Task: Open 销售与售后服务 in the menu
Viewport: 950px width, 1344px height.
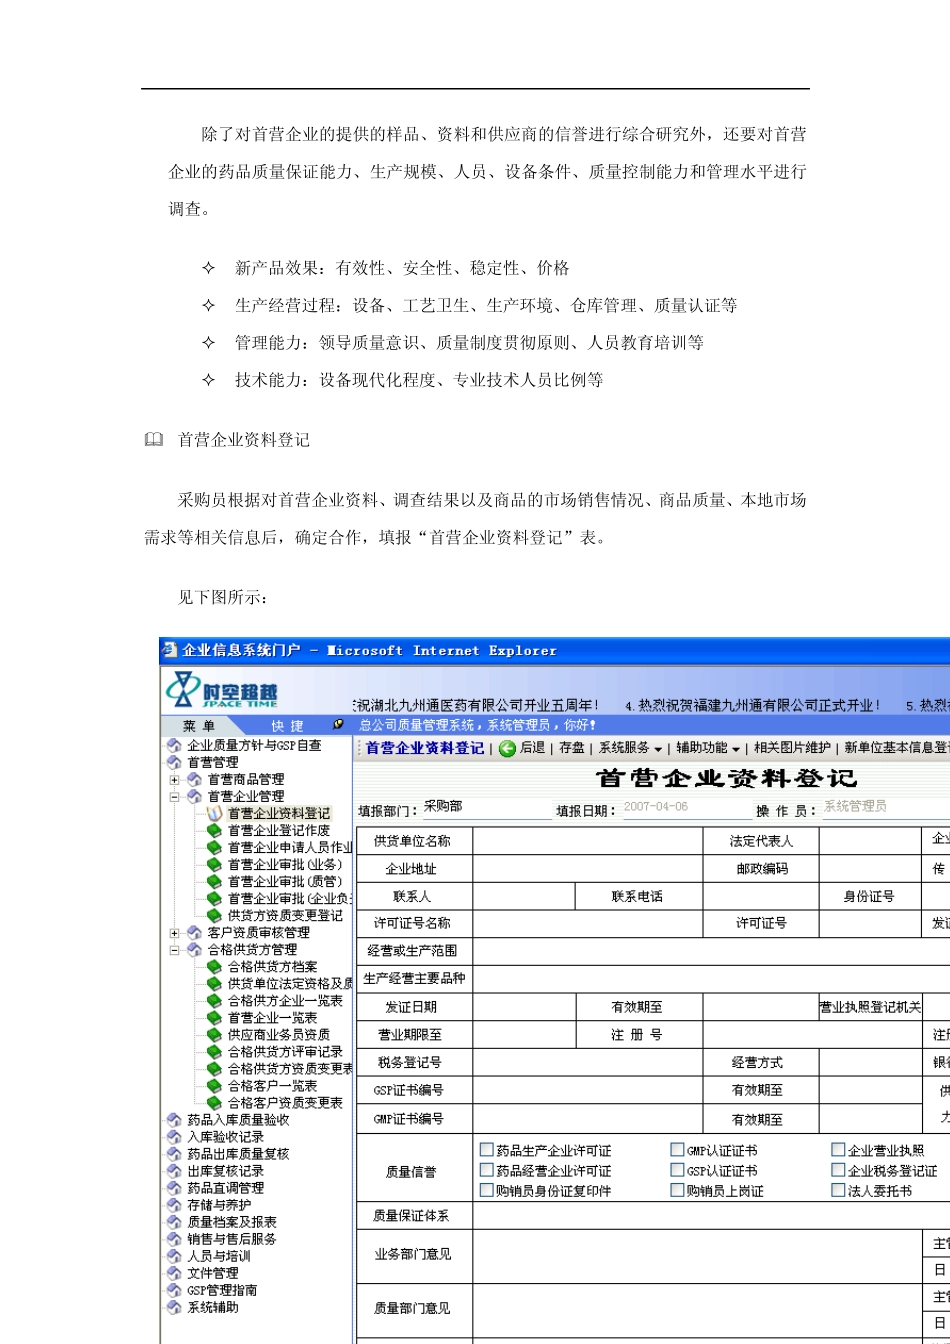Action: 231,1238
